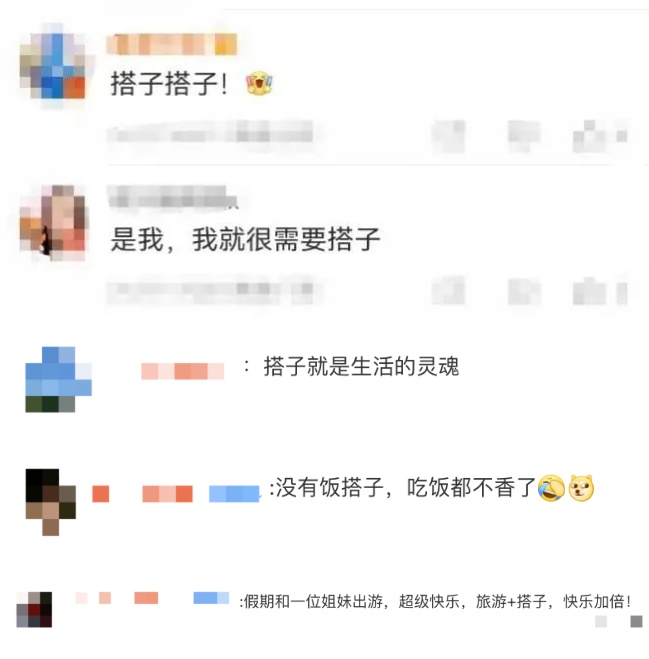Open the woman's avatar beside "是我,我就很需要搭子"

click(53, 221)
